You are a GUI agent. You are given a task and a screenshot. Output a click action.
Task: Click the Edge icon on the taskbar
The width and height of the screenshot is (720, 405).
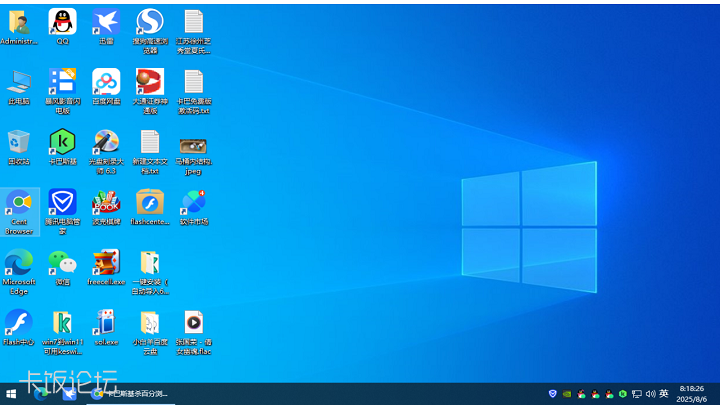coord(40,394)
